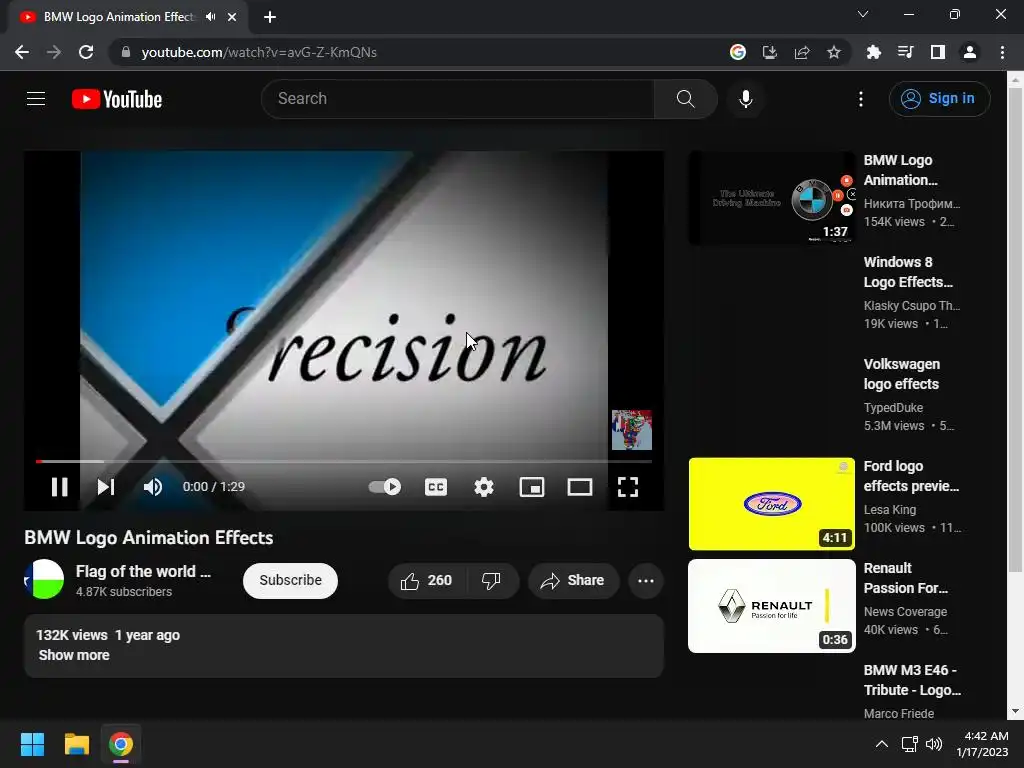Toggle Chrome side panel
Screen dimensions: 1024x768
[938, 52]
